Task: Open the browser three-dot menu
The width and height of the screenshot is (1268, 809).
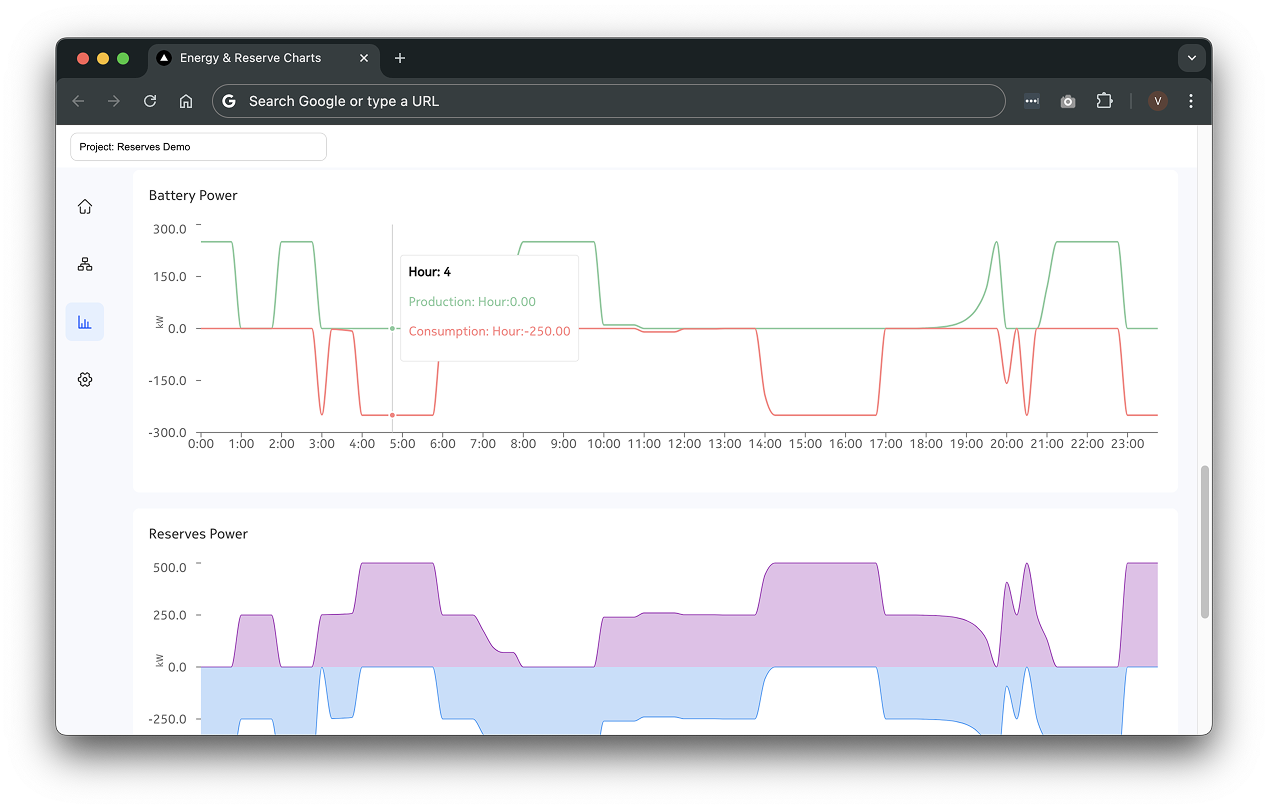Action: (x=1190, y=101)
